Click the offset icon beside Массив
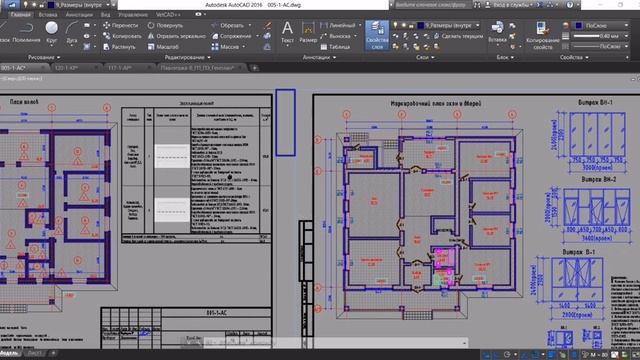The image size is (640, 360). 267,47
